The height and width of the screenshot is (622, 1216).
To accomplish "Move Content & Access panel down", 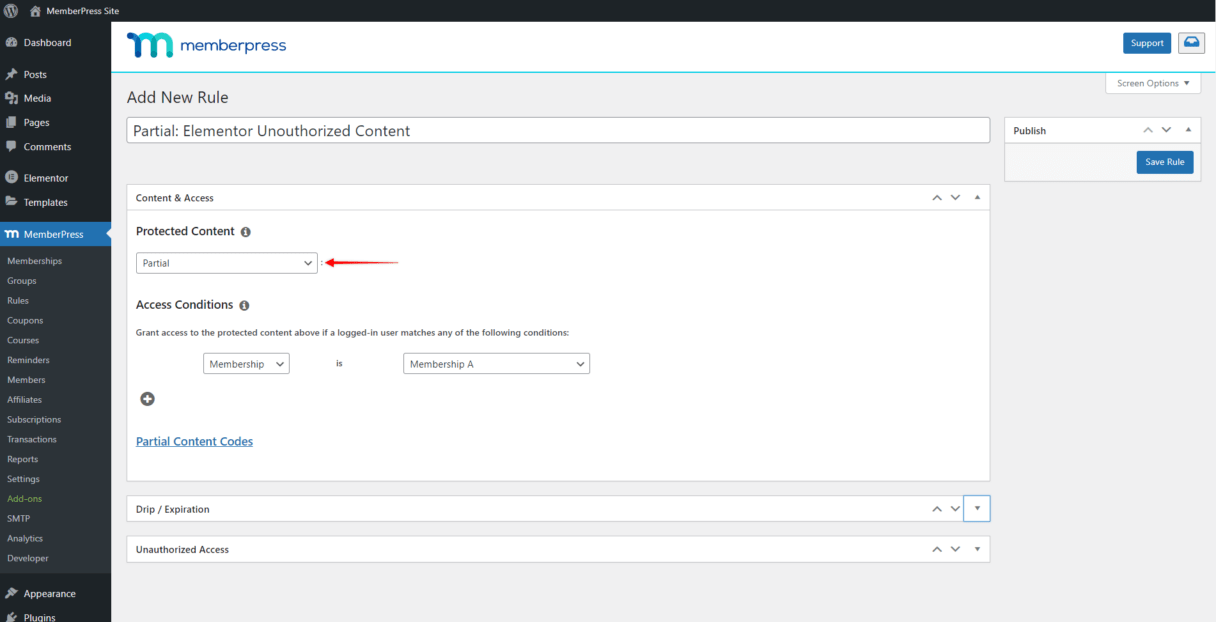I will [x=955, y=198].
